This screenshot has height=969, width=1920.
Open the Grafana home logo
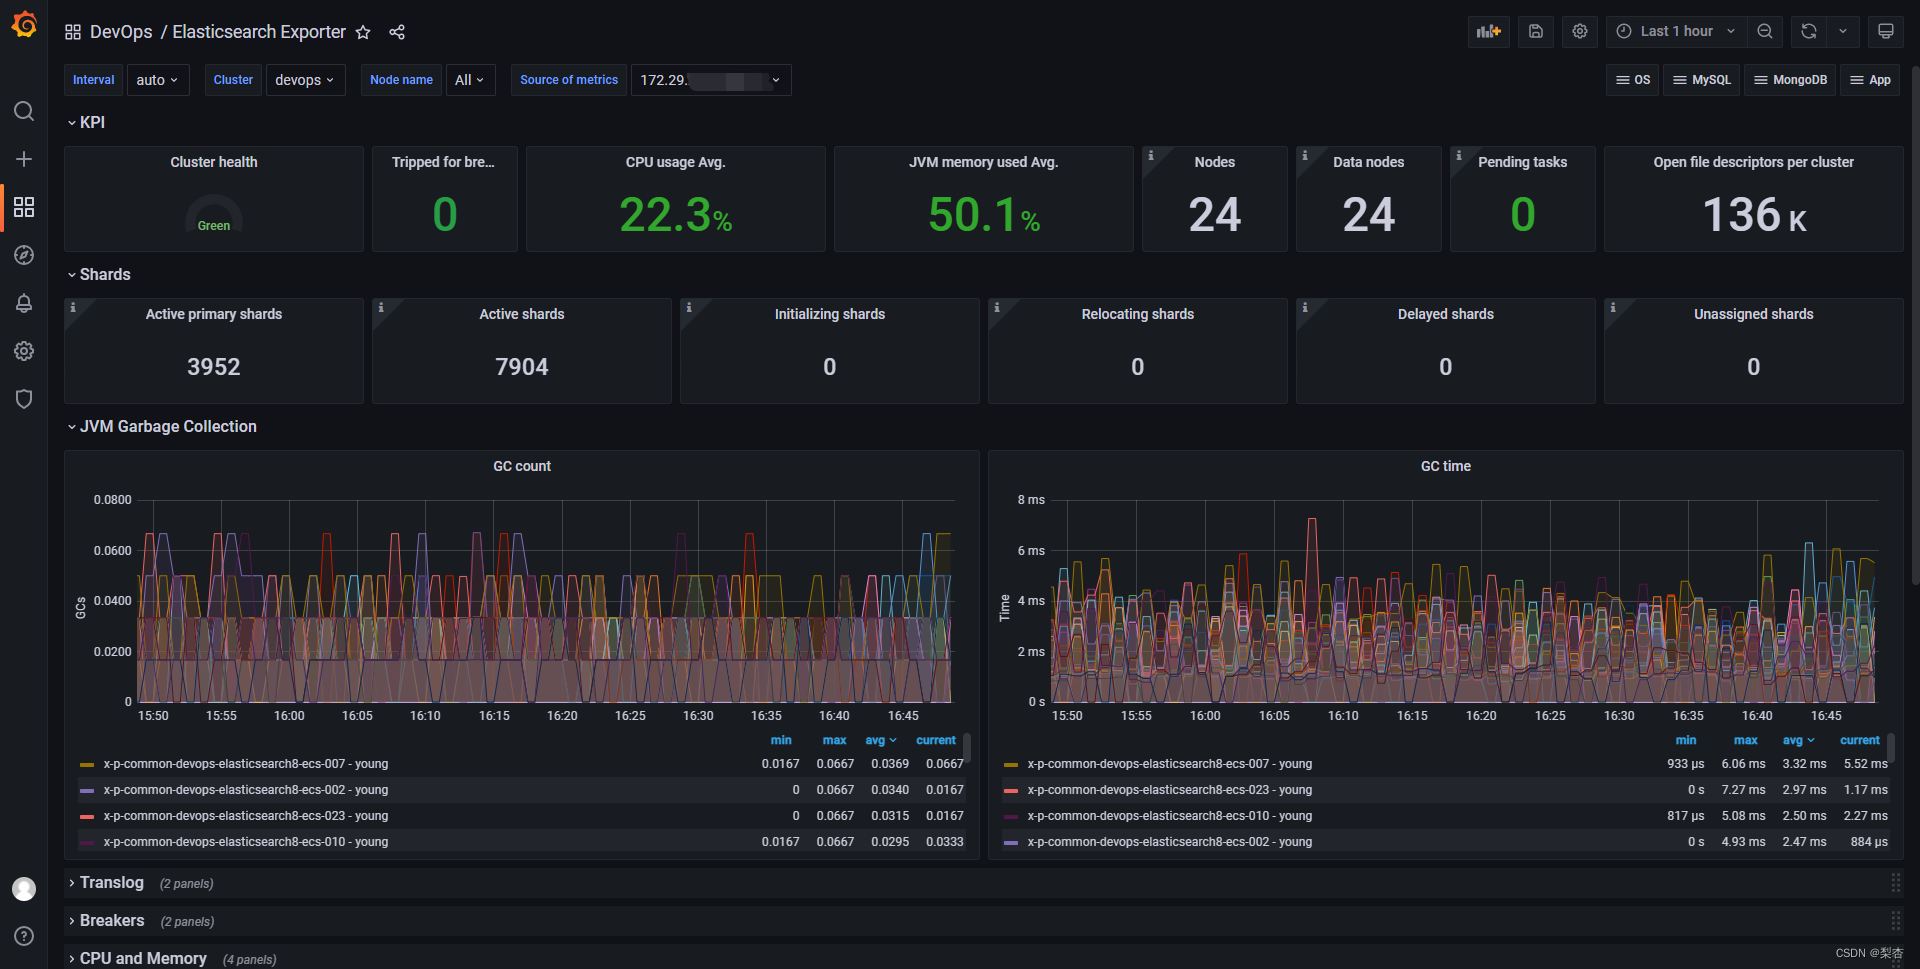point(24,24)
